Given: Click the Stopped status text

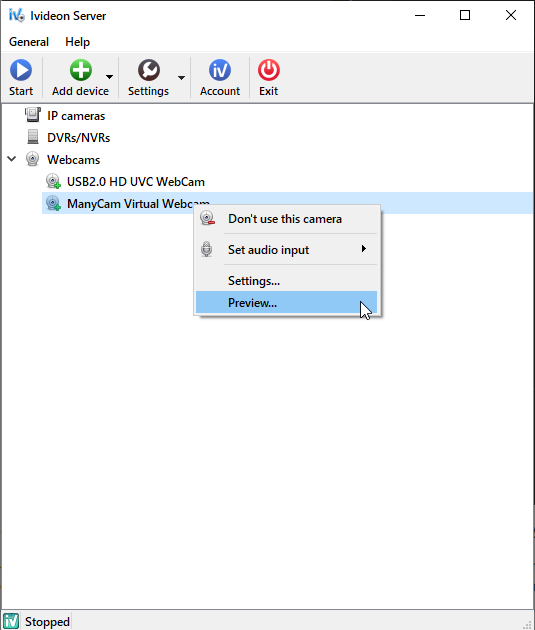Looking at the screenshot, I should [x=47, y=622].
